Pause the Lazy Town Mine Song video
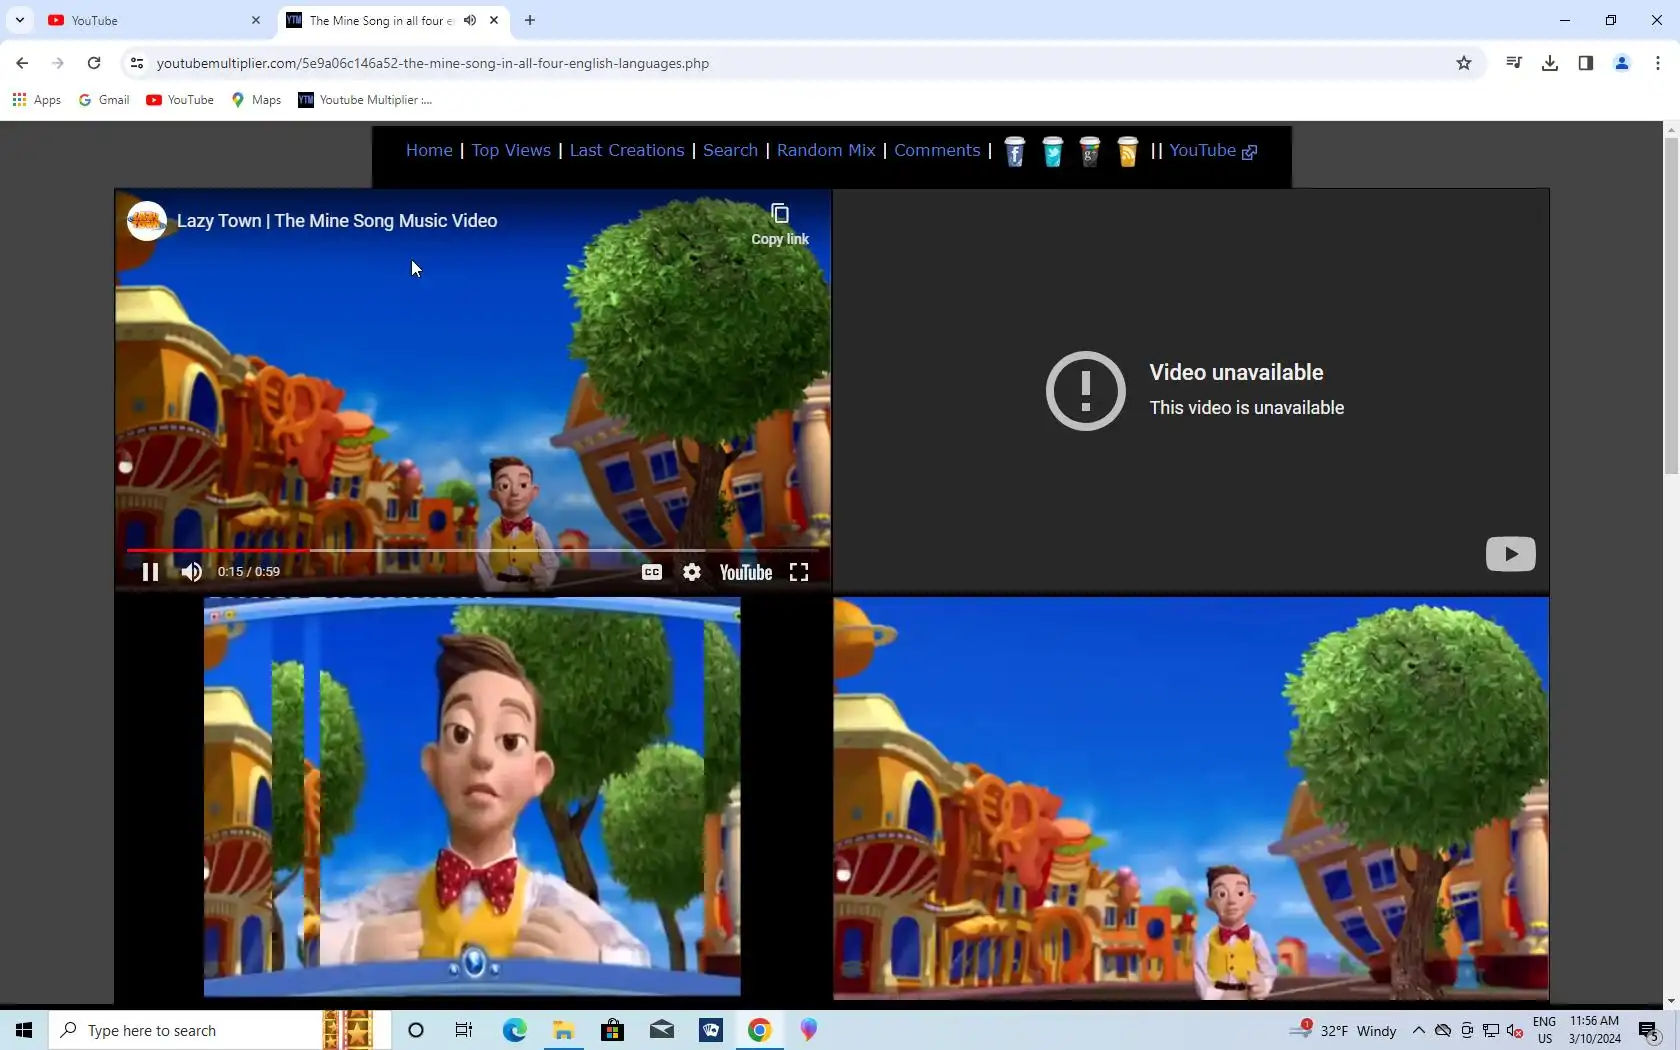The width and height of the screenshot is (1680, 1050). (150, 572)
